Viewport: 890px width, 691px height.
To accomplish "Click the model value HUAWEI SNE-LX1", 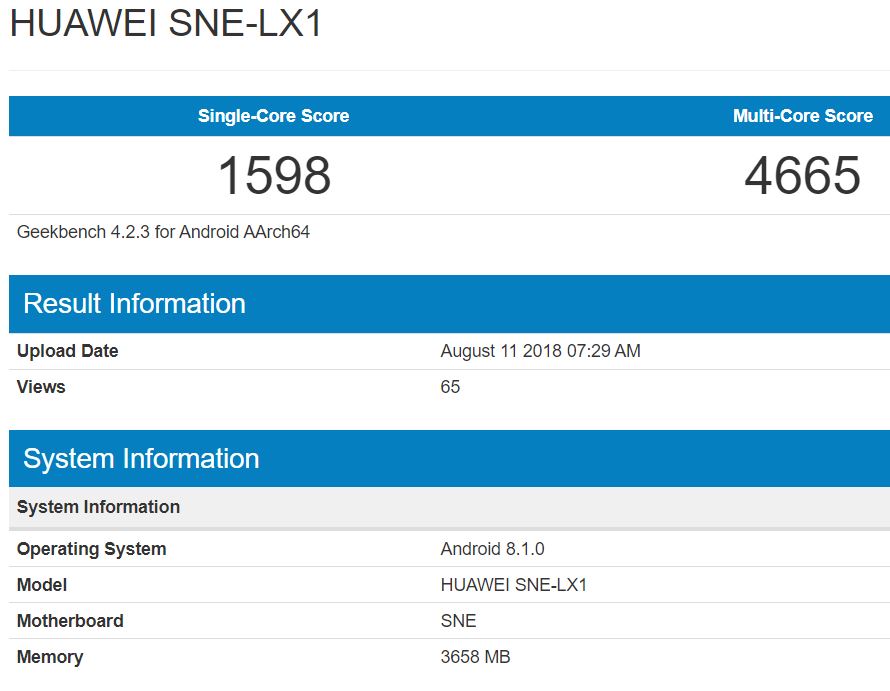I will tap(514, 585).
